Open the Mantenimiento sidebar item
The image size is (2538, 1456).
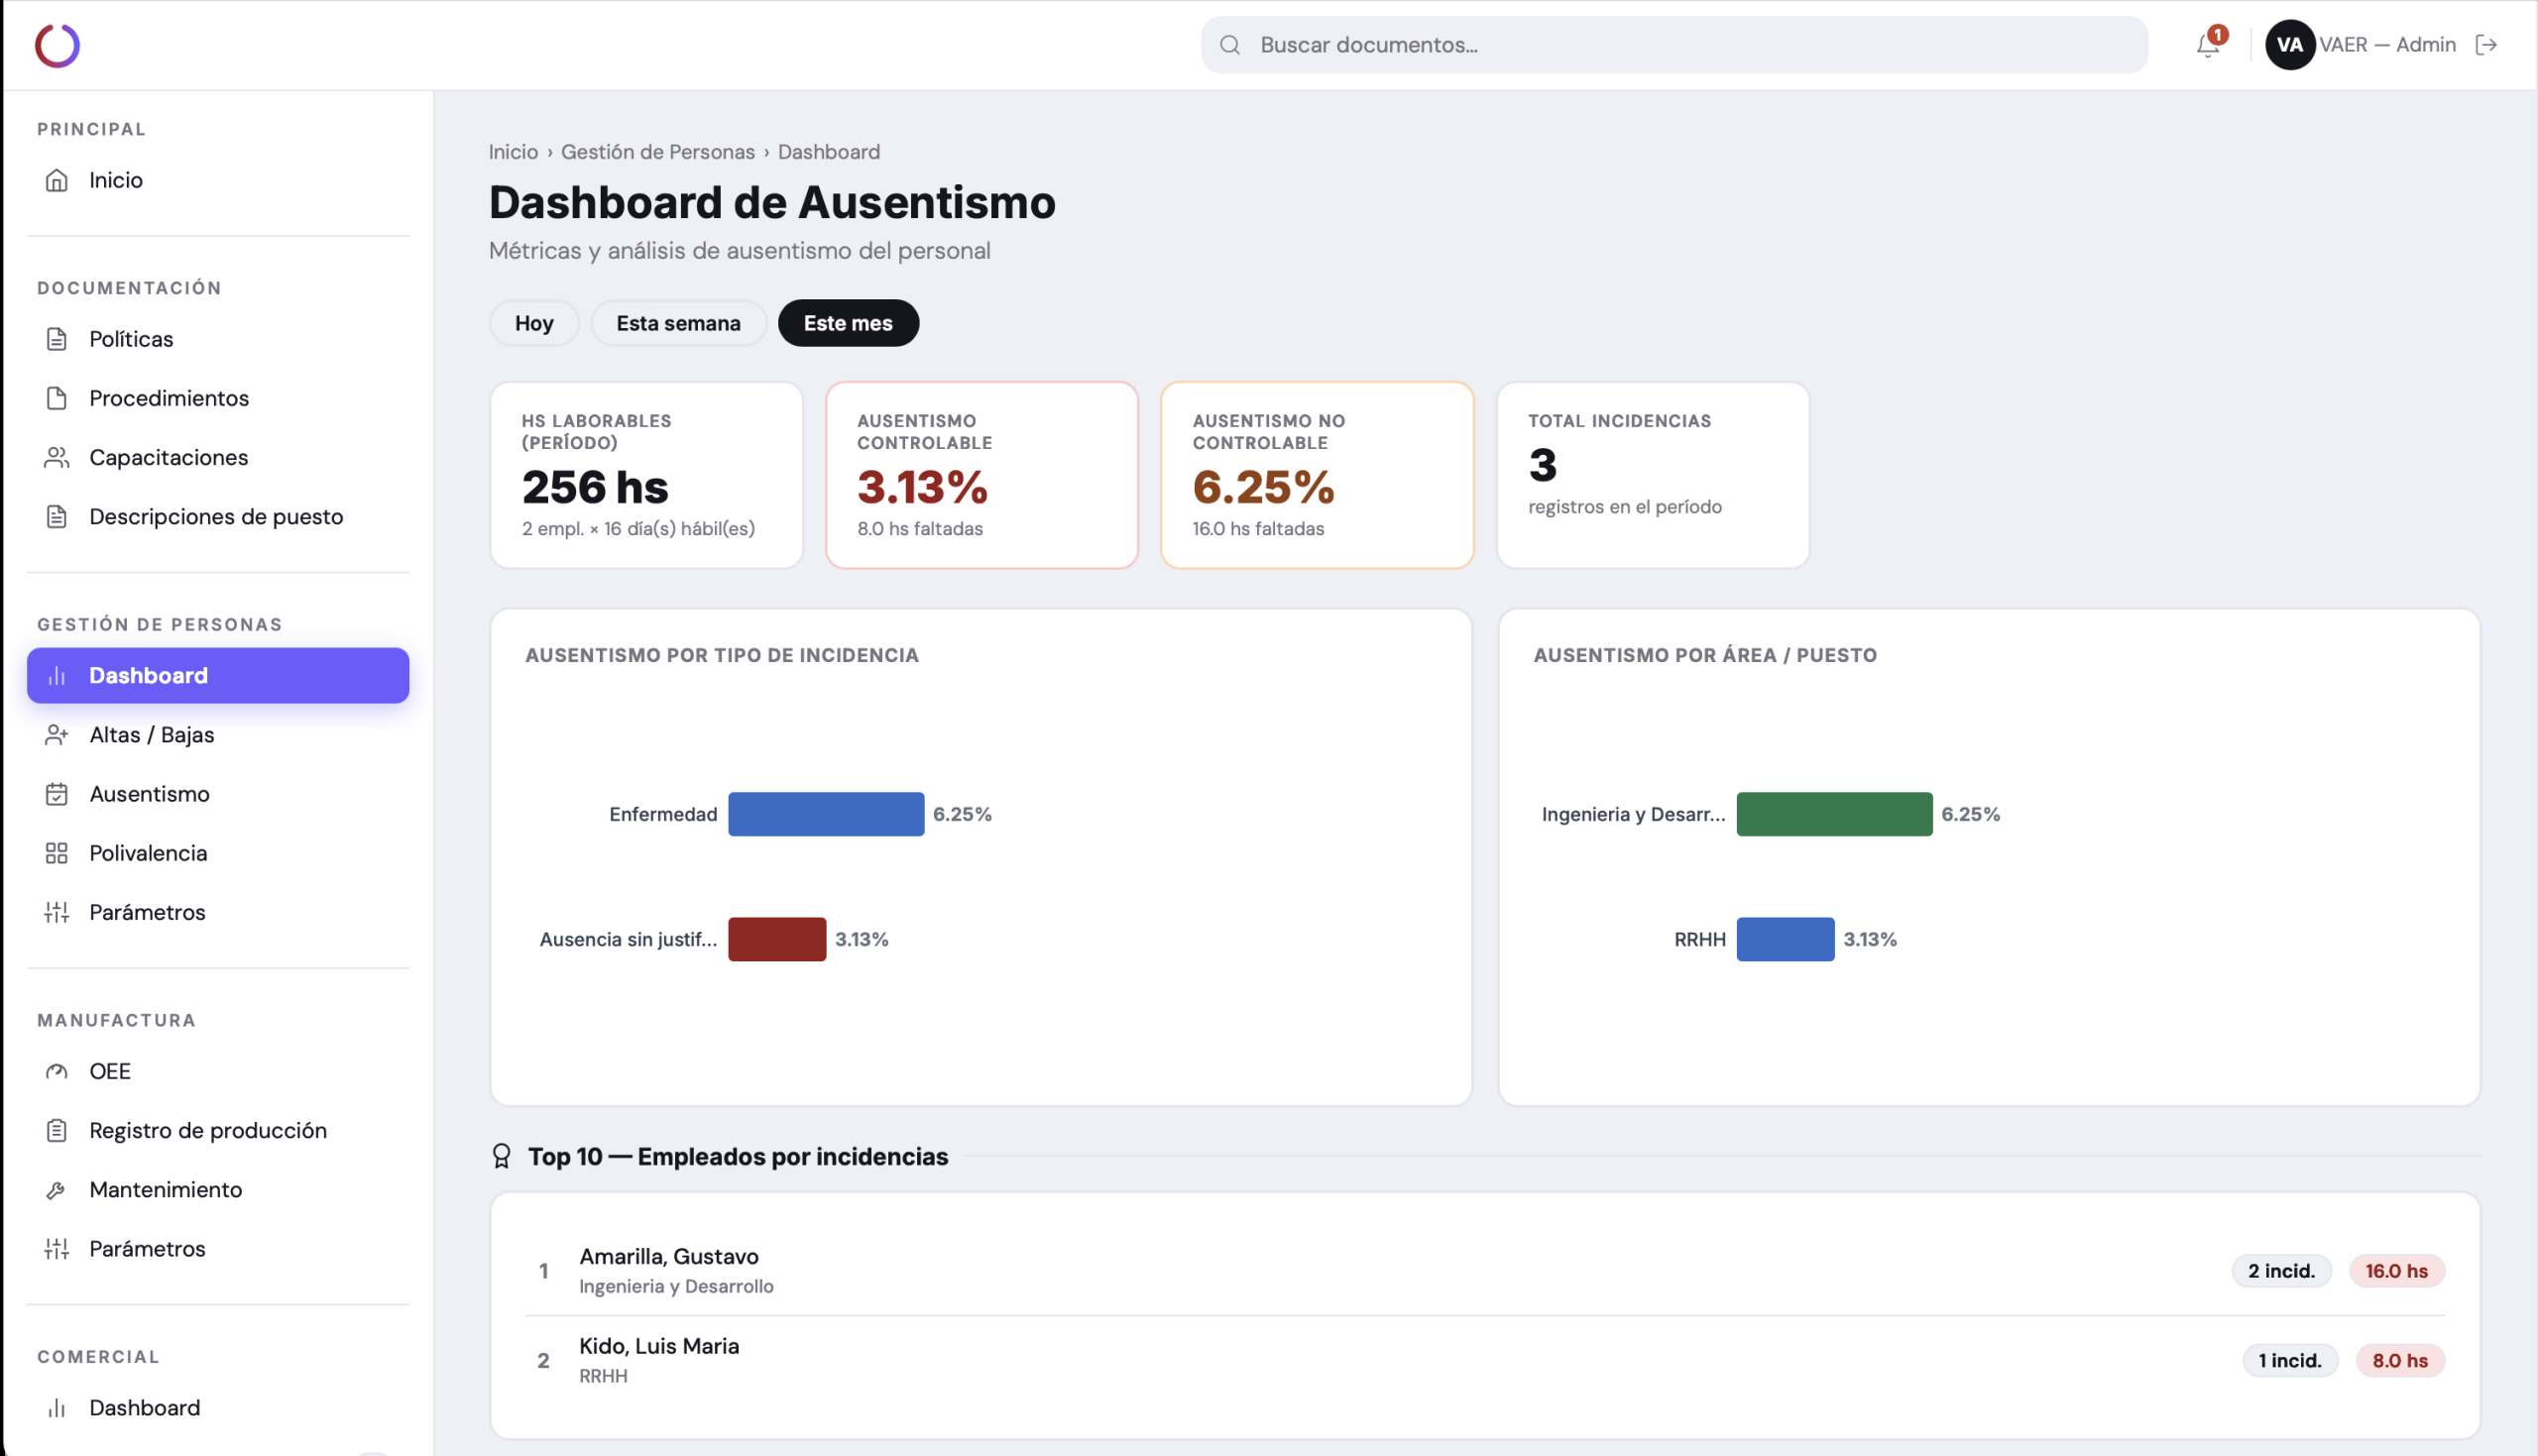point(218,1190)
